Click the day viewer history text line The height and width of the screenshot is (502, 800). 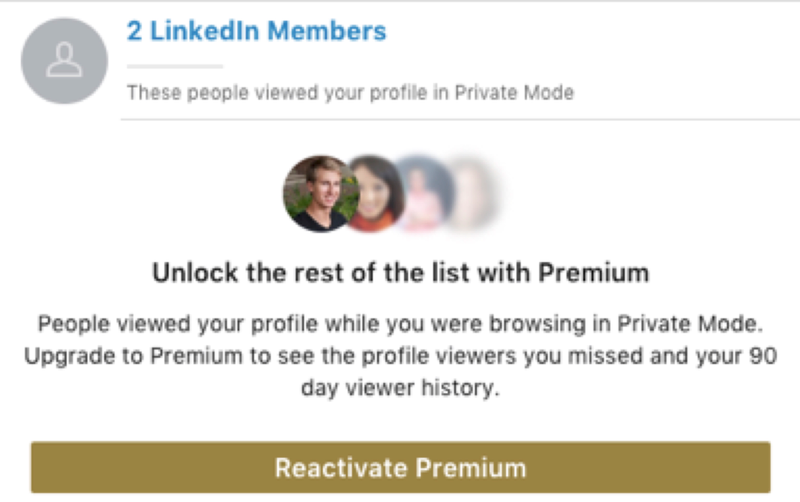point(401,388)
